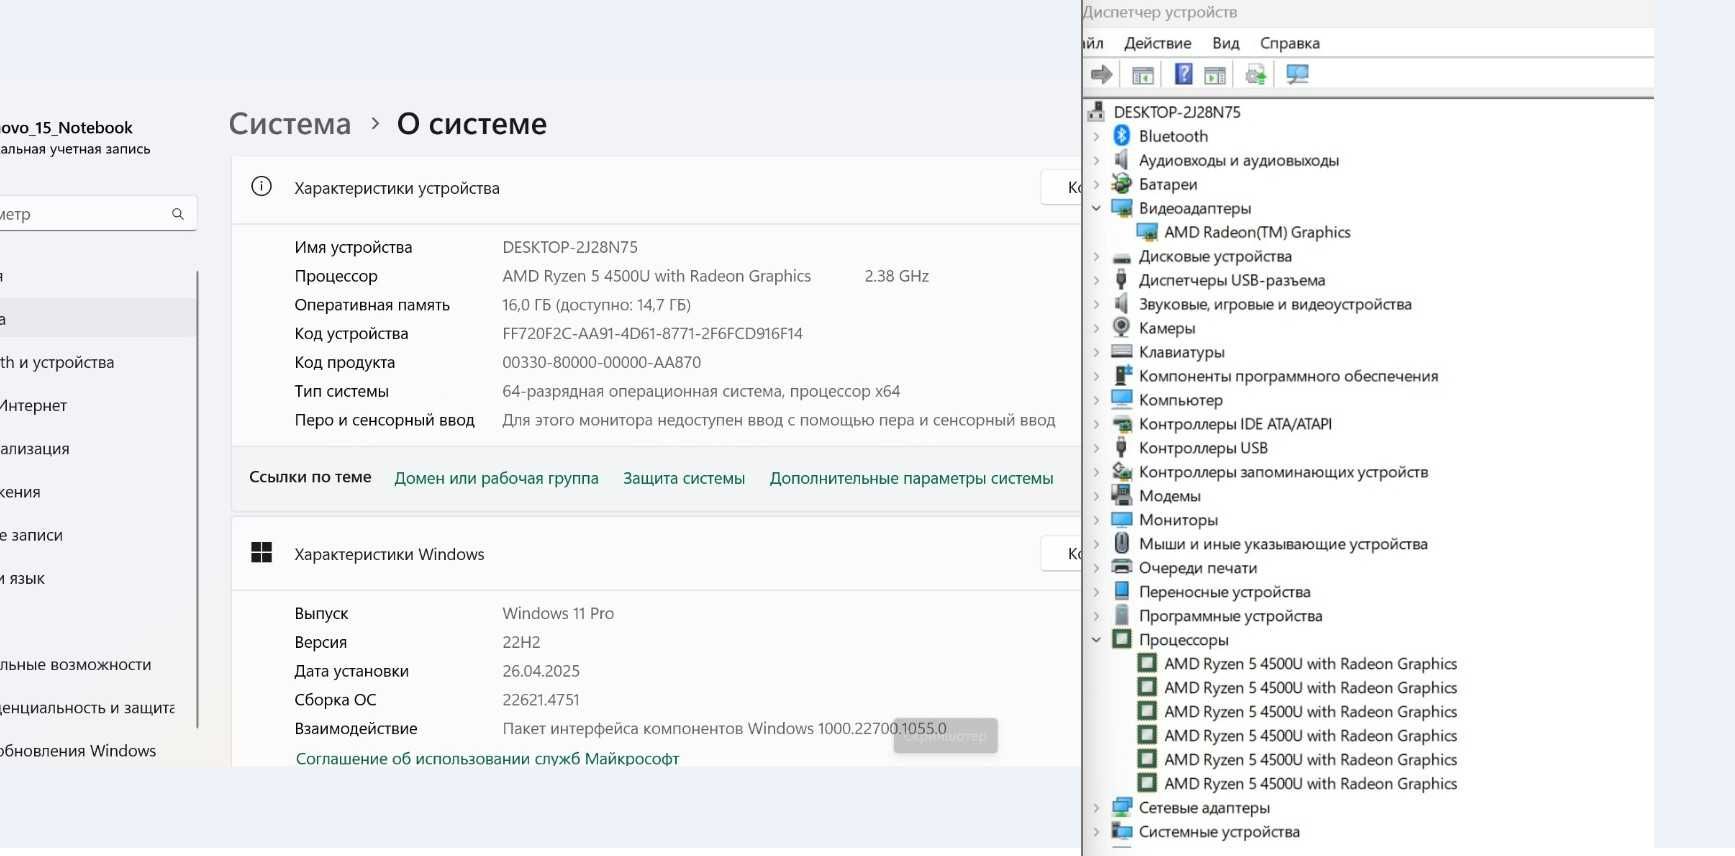Expand the Bluetooth category arrow

(x=1096, y=136)
